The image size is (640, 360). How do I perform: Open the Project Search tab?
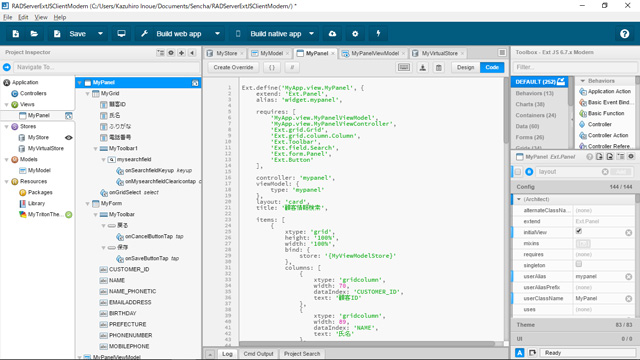tap(302, 354)
